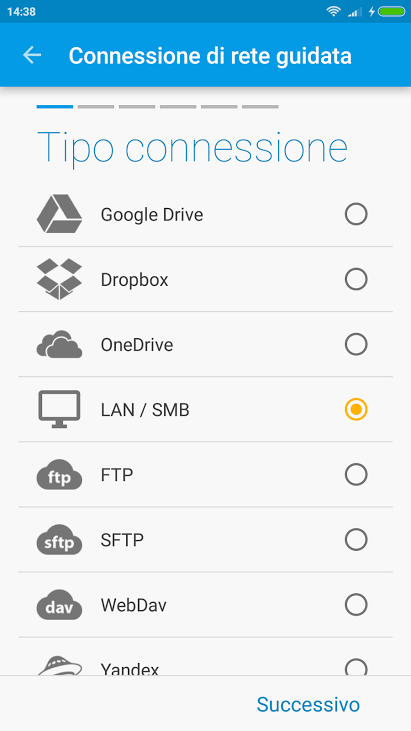Tap the Yandex list entry label
Image resolution: width=411 pixels, height=731 pixels.
coord(130,669)
